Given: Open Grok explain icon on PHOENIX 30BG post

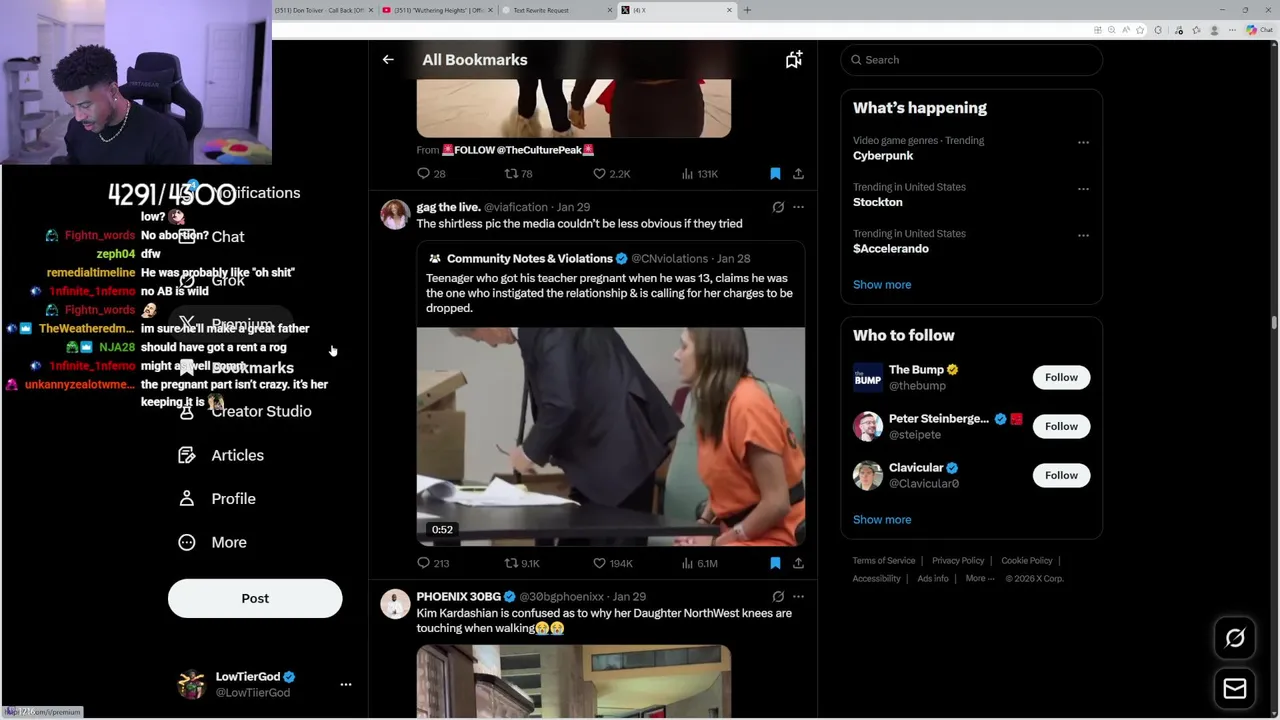Looking at the screenshot, I should click(778, 597).
